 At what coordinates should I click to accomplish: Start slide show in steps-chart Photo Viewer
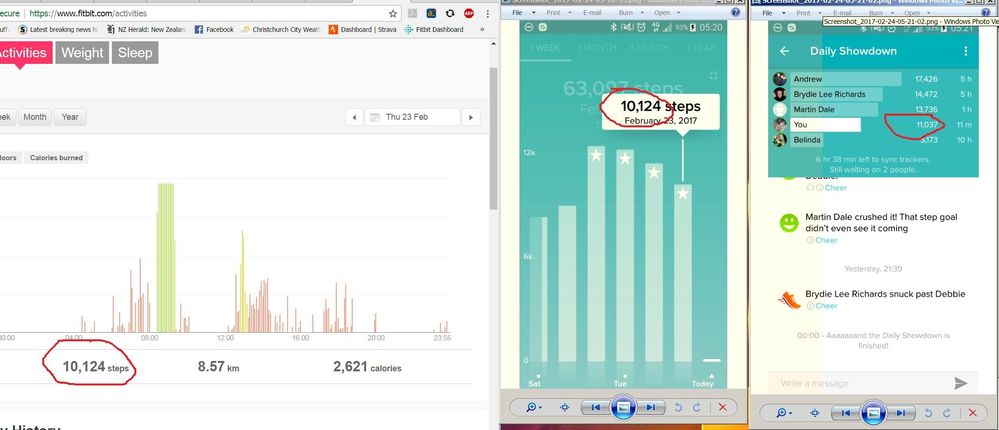pyautogui.click(x=623, y=408)
